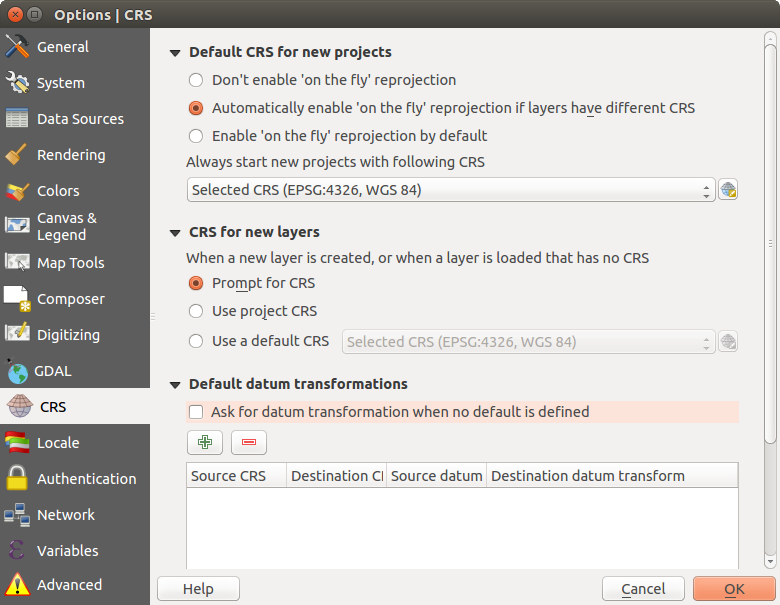The height and width of the screenshot is (605, 780).
Task: Choose Use project CRS radio option
Action: point(196,311)
